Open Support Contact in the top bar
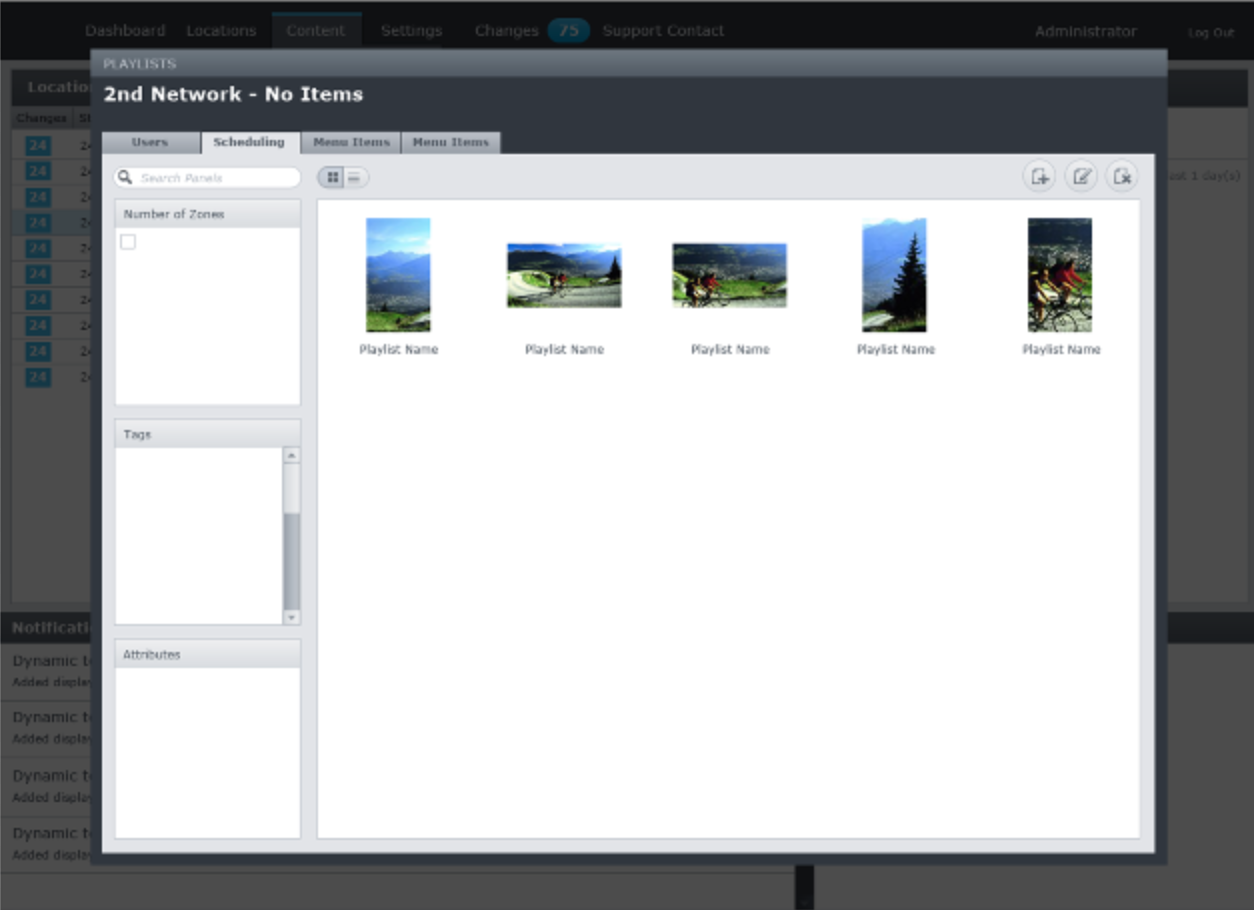This screenshot has width=1254, height=910. [663, 31]
